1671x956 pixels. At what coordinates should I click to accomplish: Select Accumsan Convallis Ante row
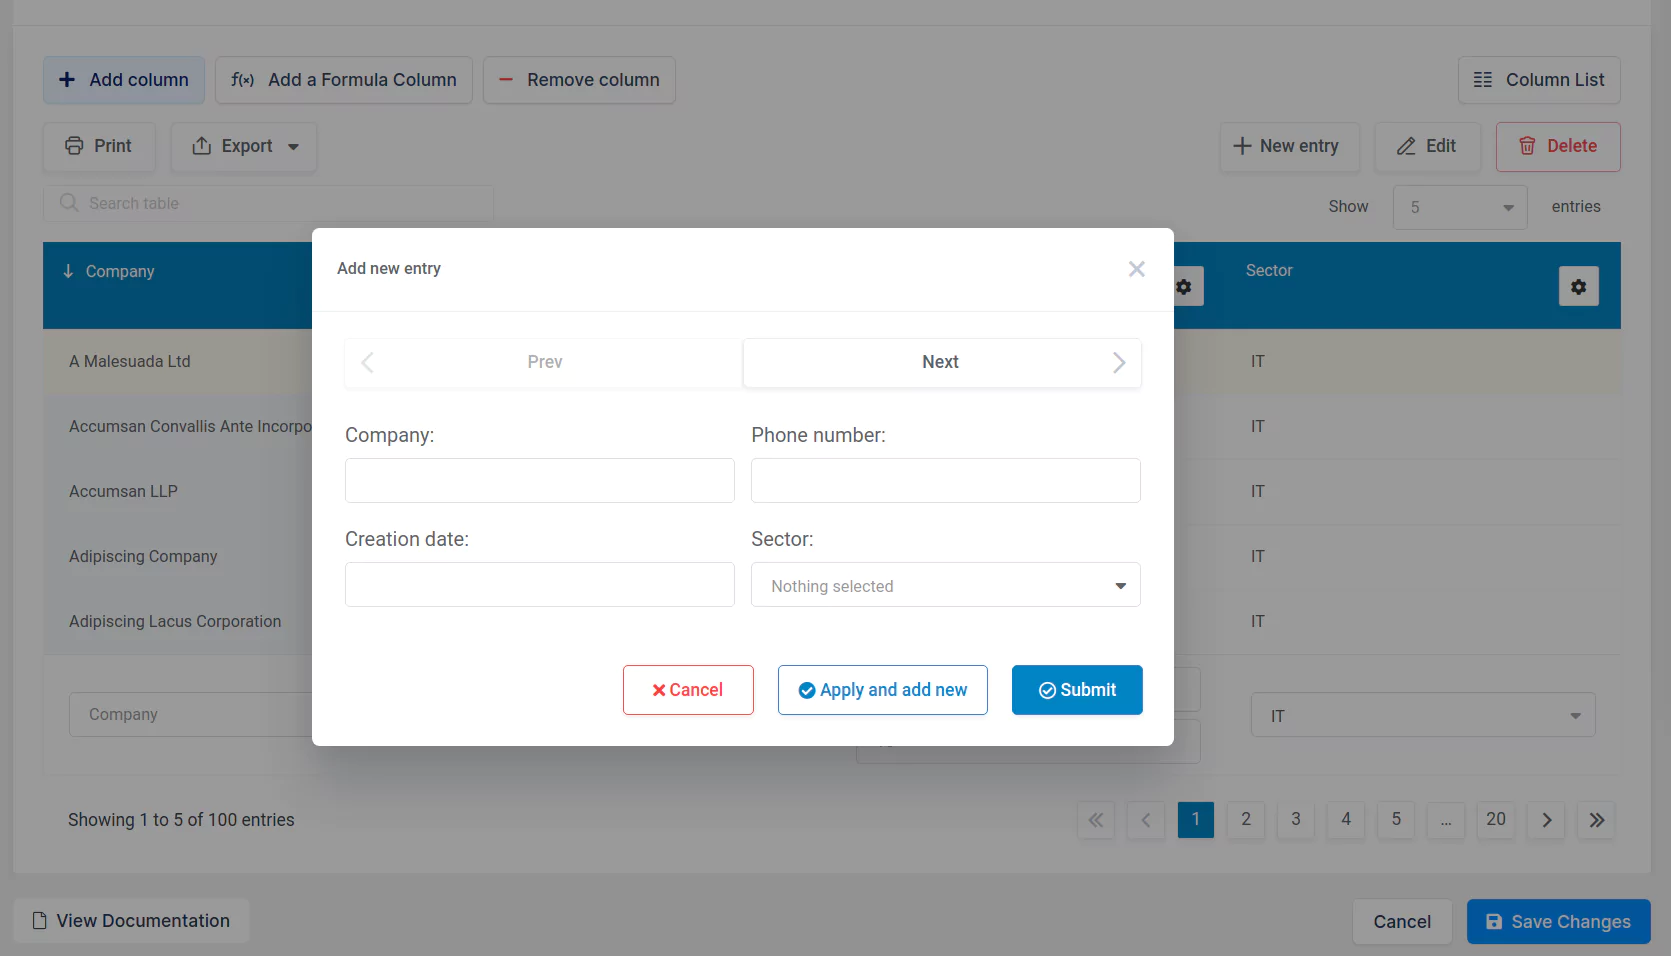click(189, 426)
